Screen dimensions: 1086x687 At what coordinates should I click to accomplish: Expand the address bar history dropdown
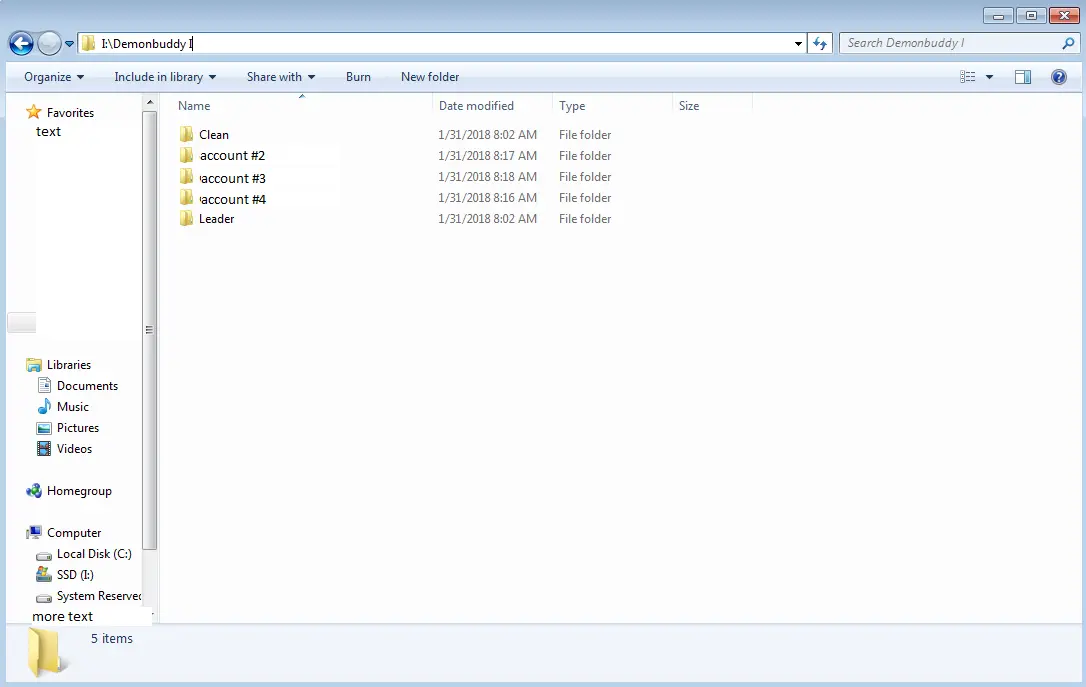798,44
